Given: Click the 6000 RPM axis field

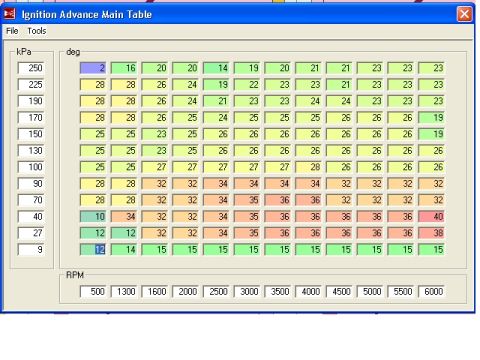Looking at the screenshot, I should pyautogui.click(x=431, y=292).
